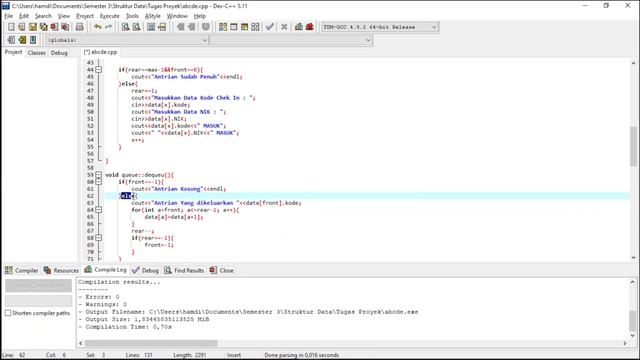Click the Profile Analysis chart icon

coord(299,27)
